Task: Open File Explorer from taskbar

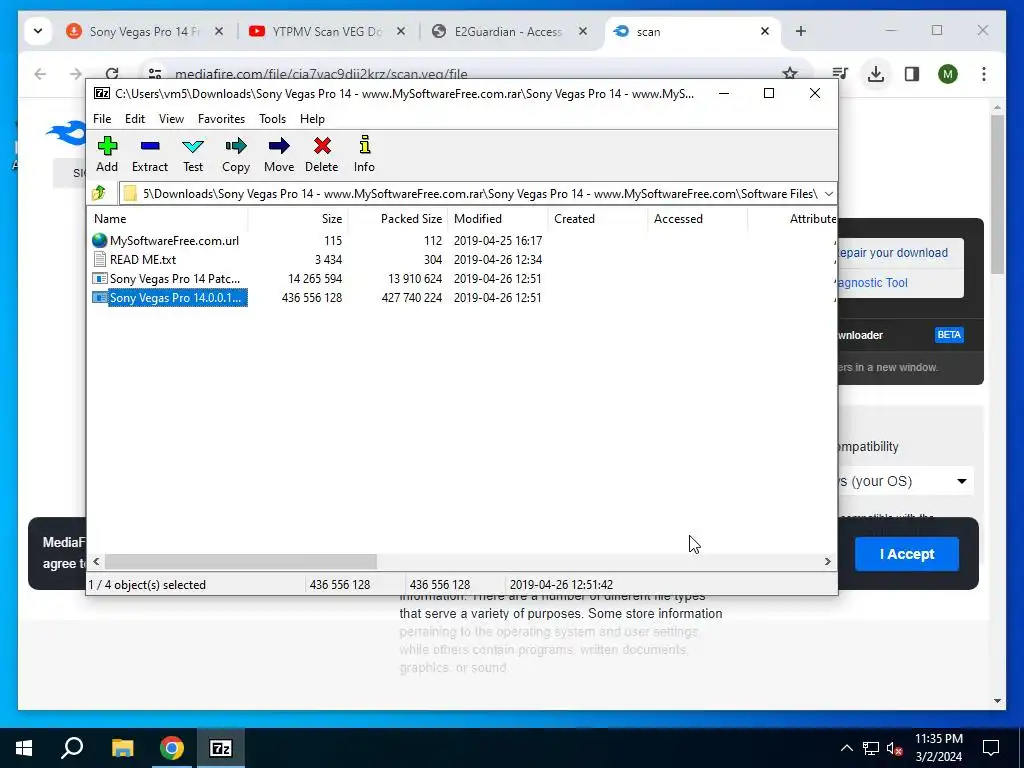Action: coord(122,748)
